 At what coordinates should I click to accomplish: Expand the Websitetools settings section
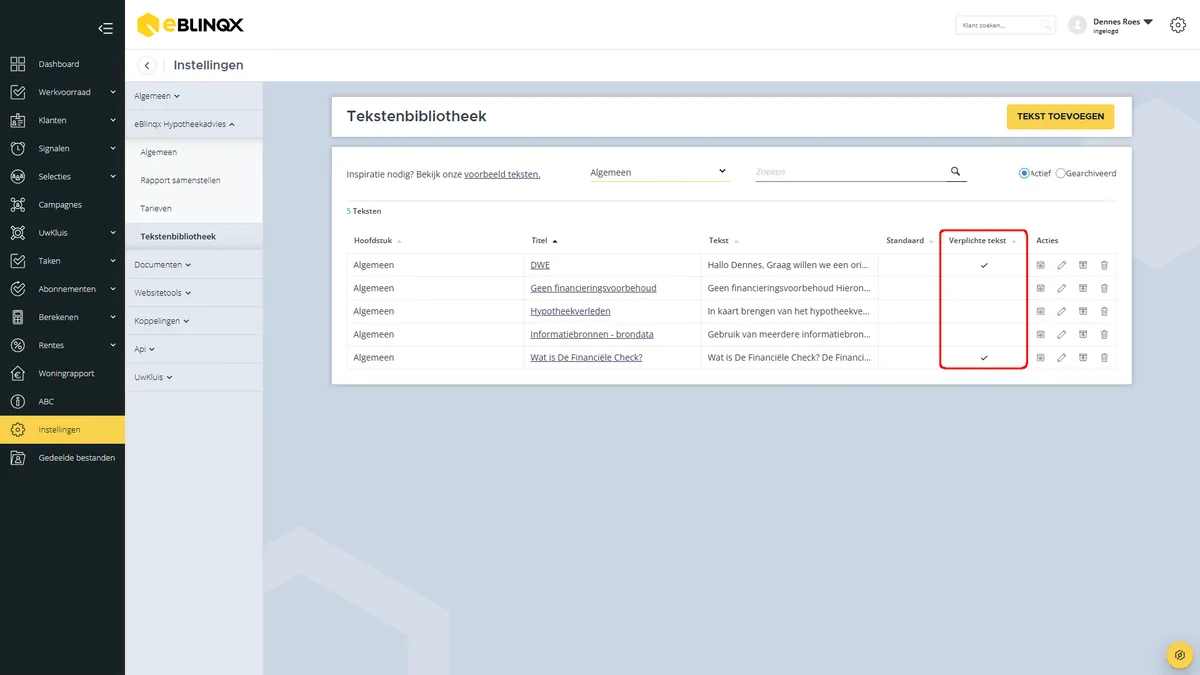pos(194,293)
